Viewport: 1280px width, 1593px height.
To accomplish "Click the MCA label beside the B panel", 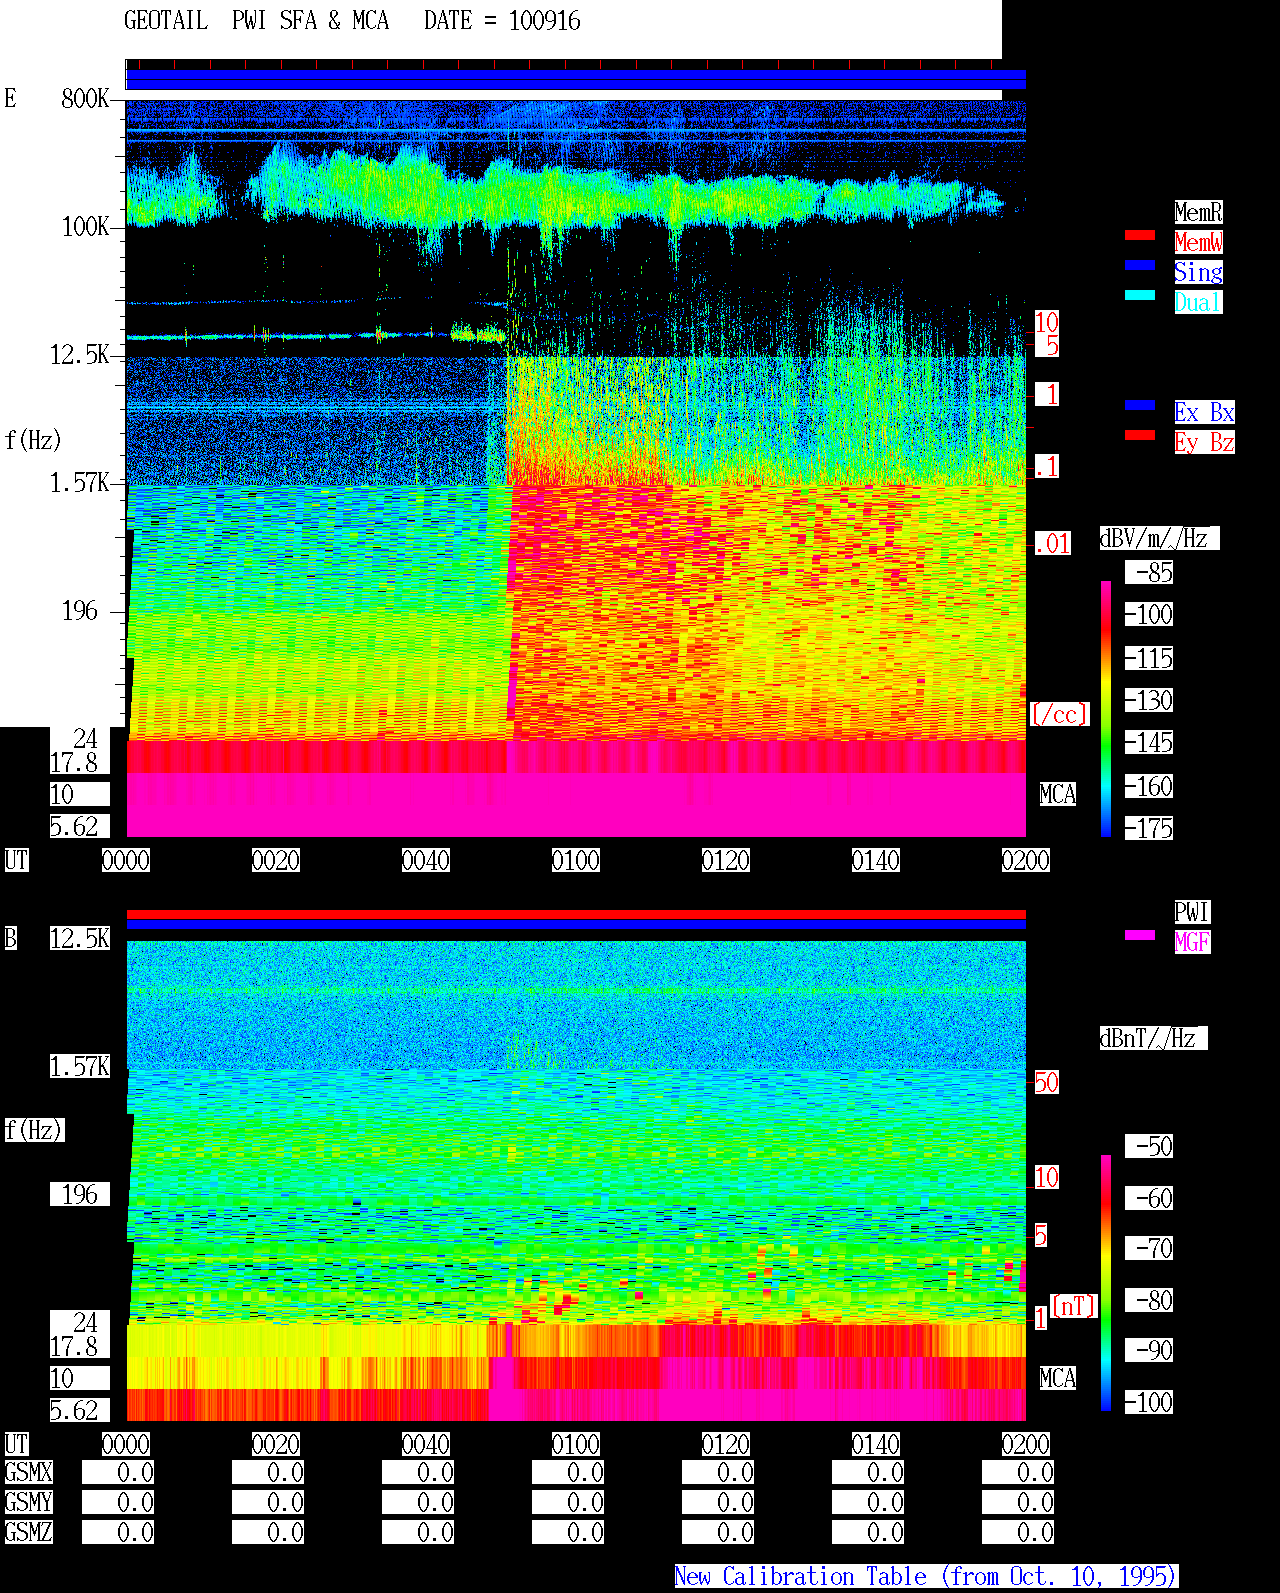I will click(1058, 1378).
